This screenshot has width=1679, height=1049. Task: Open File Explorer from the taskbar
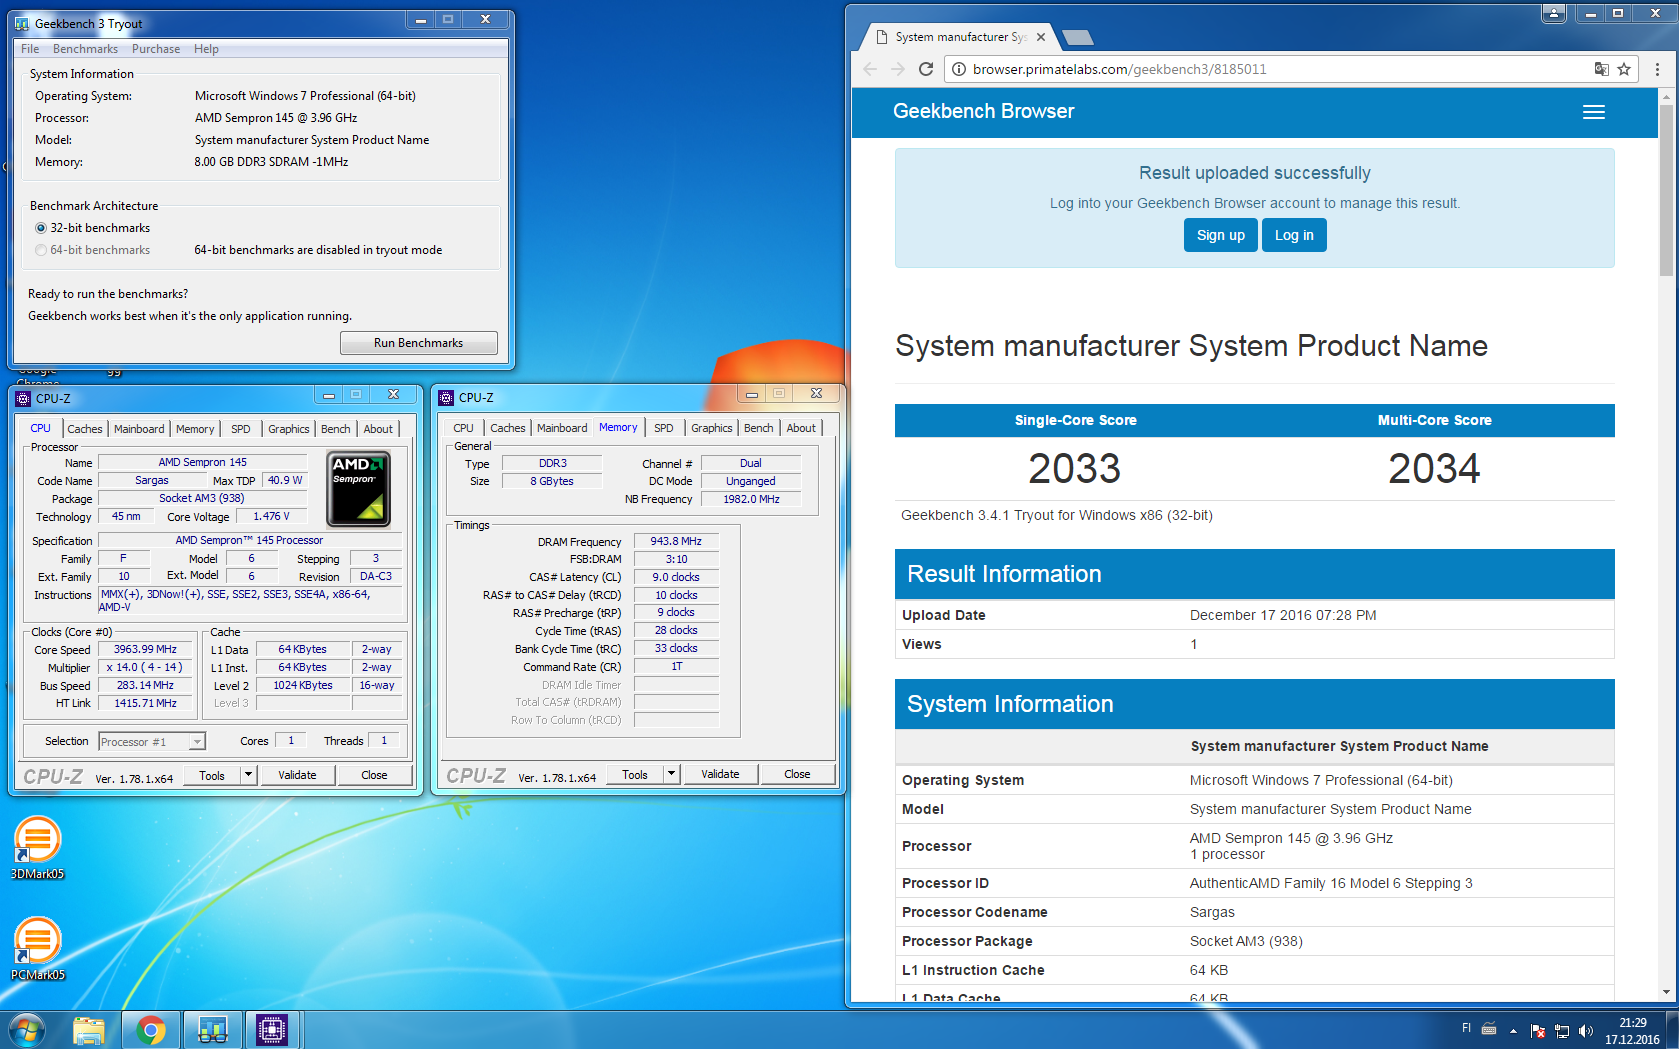[x=89, y=1030]
